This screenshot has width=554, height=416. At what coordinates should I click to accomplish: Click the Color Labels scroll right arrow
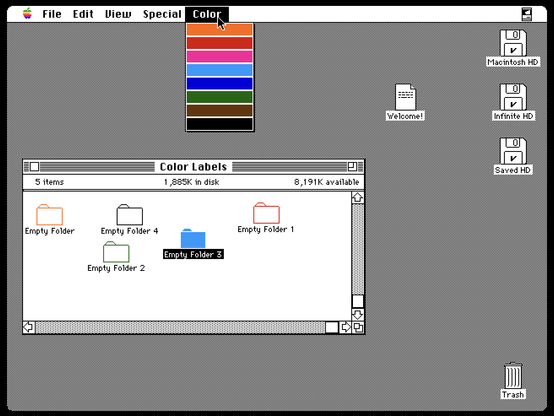(345, 328)
